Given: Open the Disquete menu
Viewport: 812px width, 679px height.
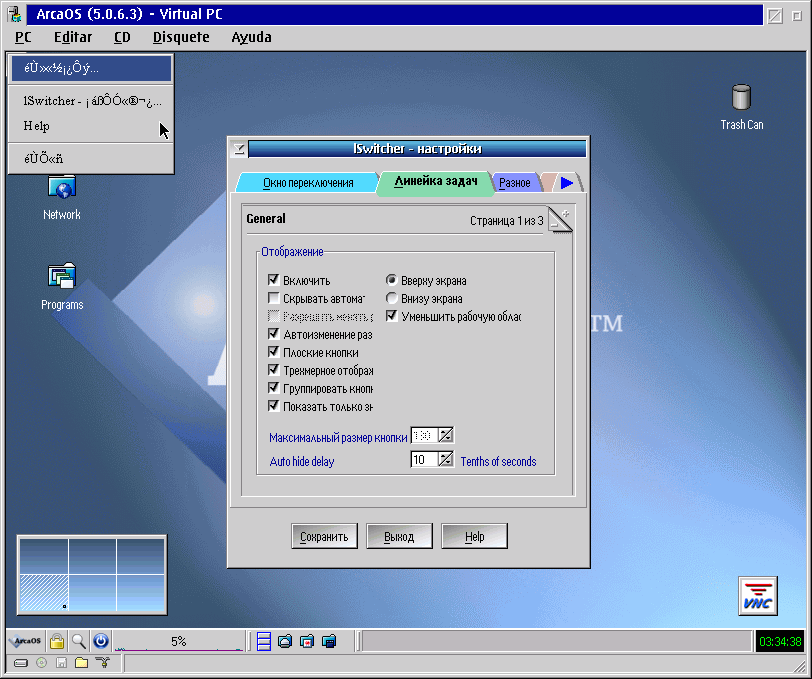Looking at the screenshot, I should coord(181,37).
